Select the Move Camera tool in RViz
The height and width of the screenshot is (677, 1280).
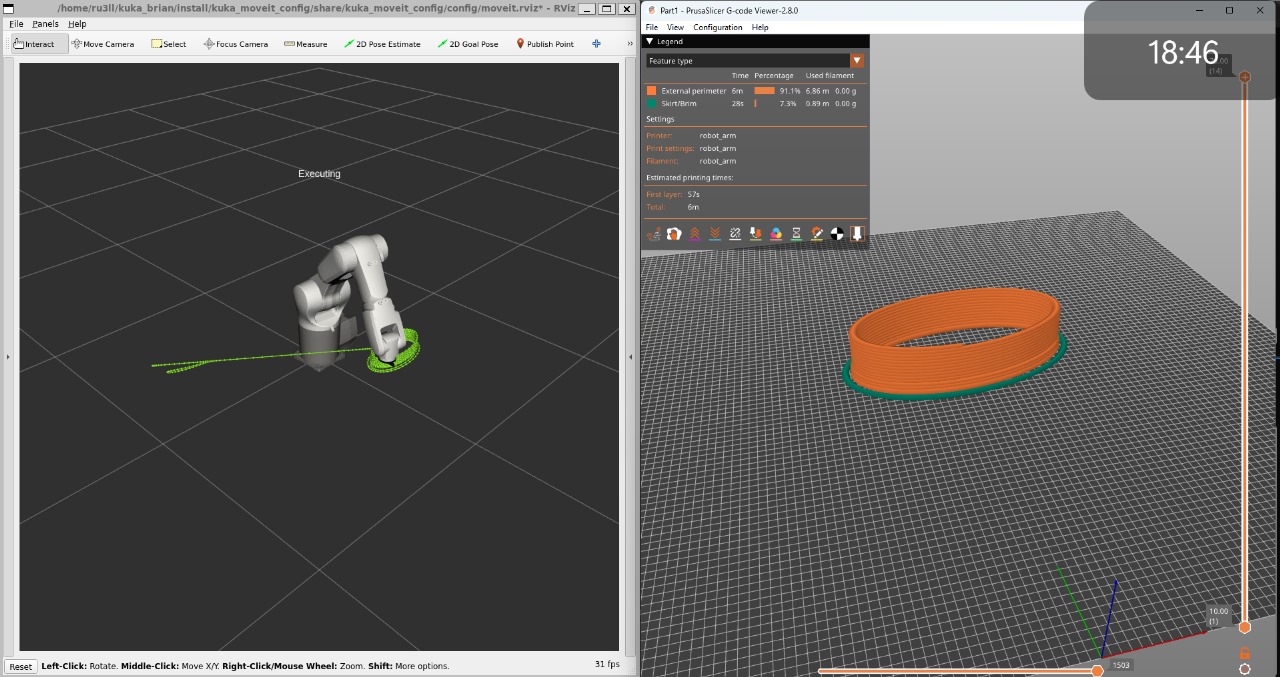102,44
